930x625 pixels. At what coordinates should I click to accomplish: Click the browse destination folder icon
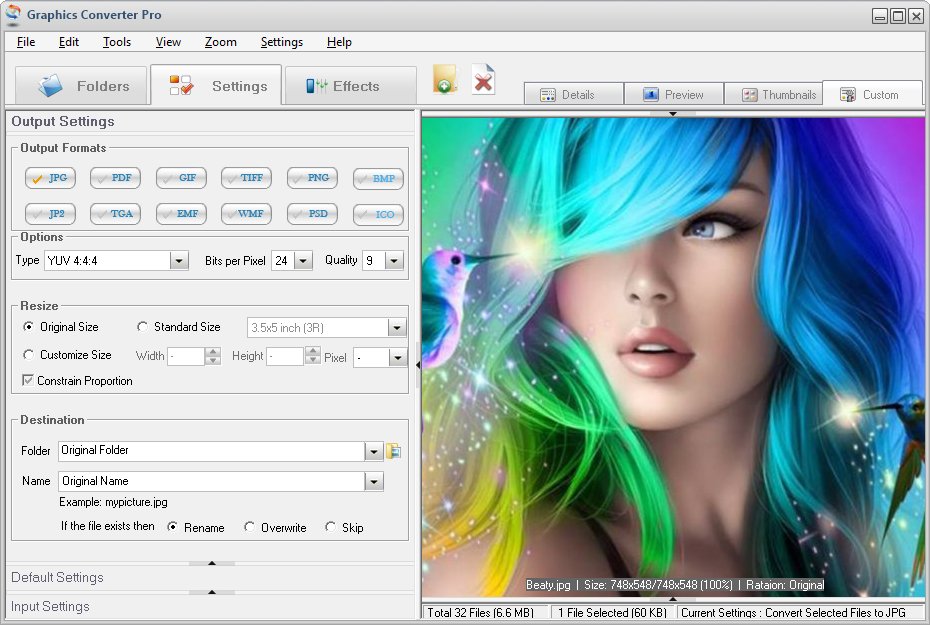point(394,451)
